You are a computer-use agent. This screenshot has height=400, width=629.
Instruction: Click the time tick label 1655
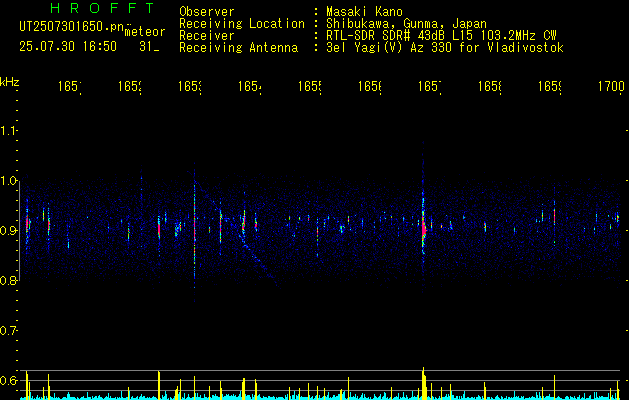(x=310, y=86)
